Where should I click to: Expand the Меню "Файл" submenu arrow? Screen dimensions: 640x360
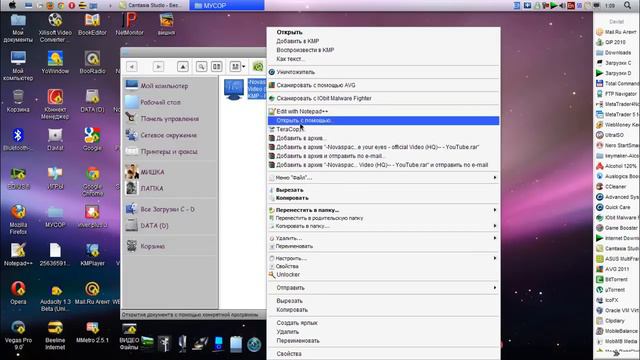[495, 178]
